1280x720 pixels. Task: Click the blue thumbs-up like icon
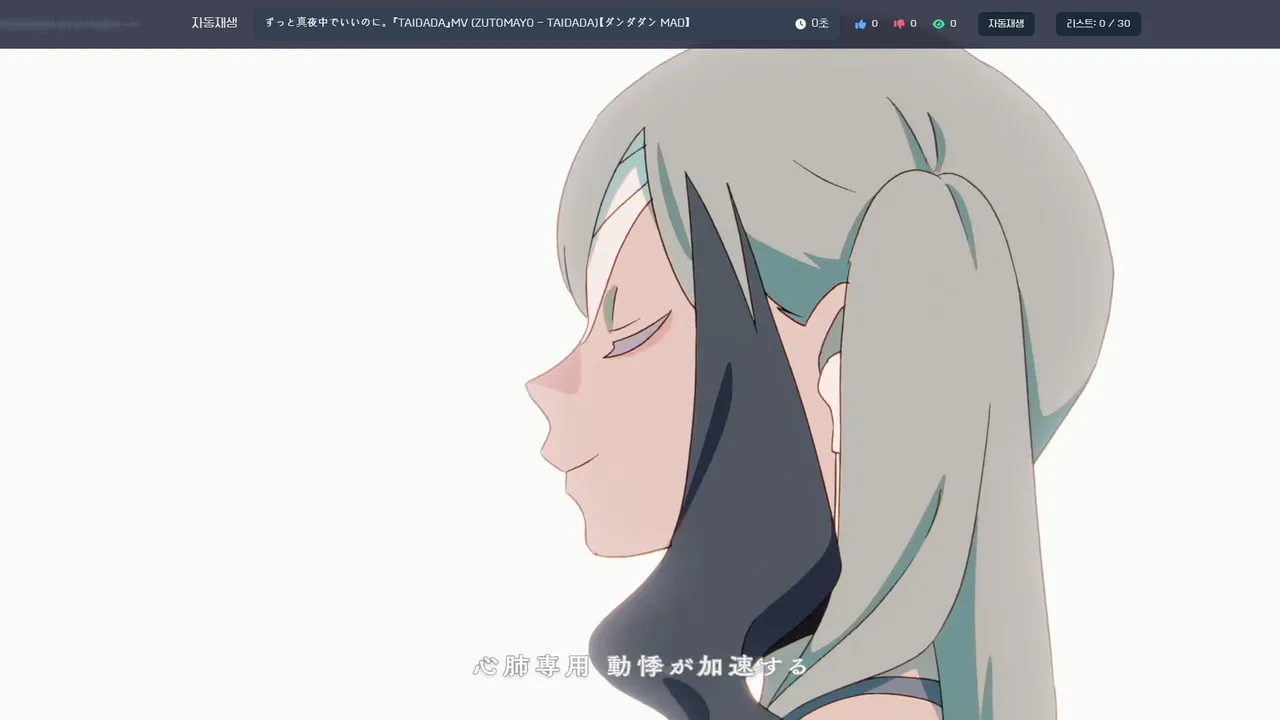860,24
